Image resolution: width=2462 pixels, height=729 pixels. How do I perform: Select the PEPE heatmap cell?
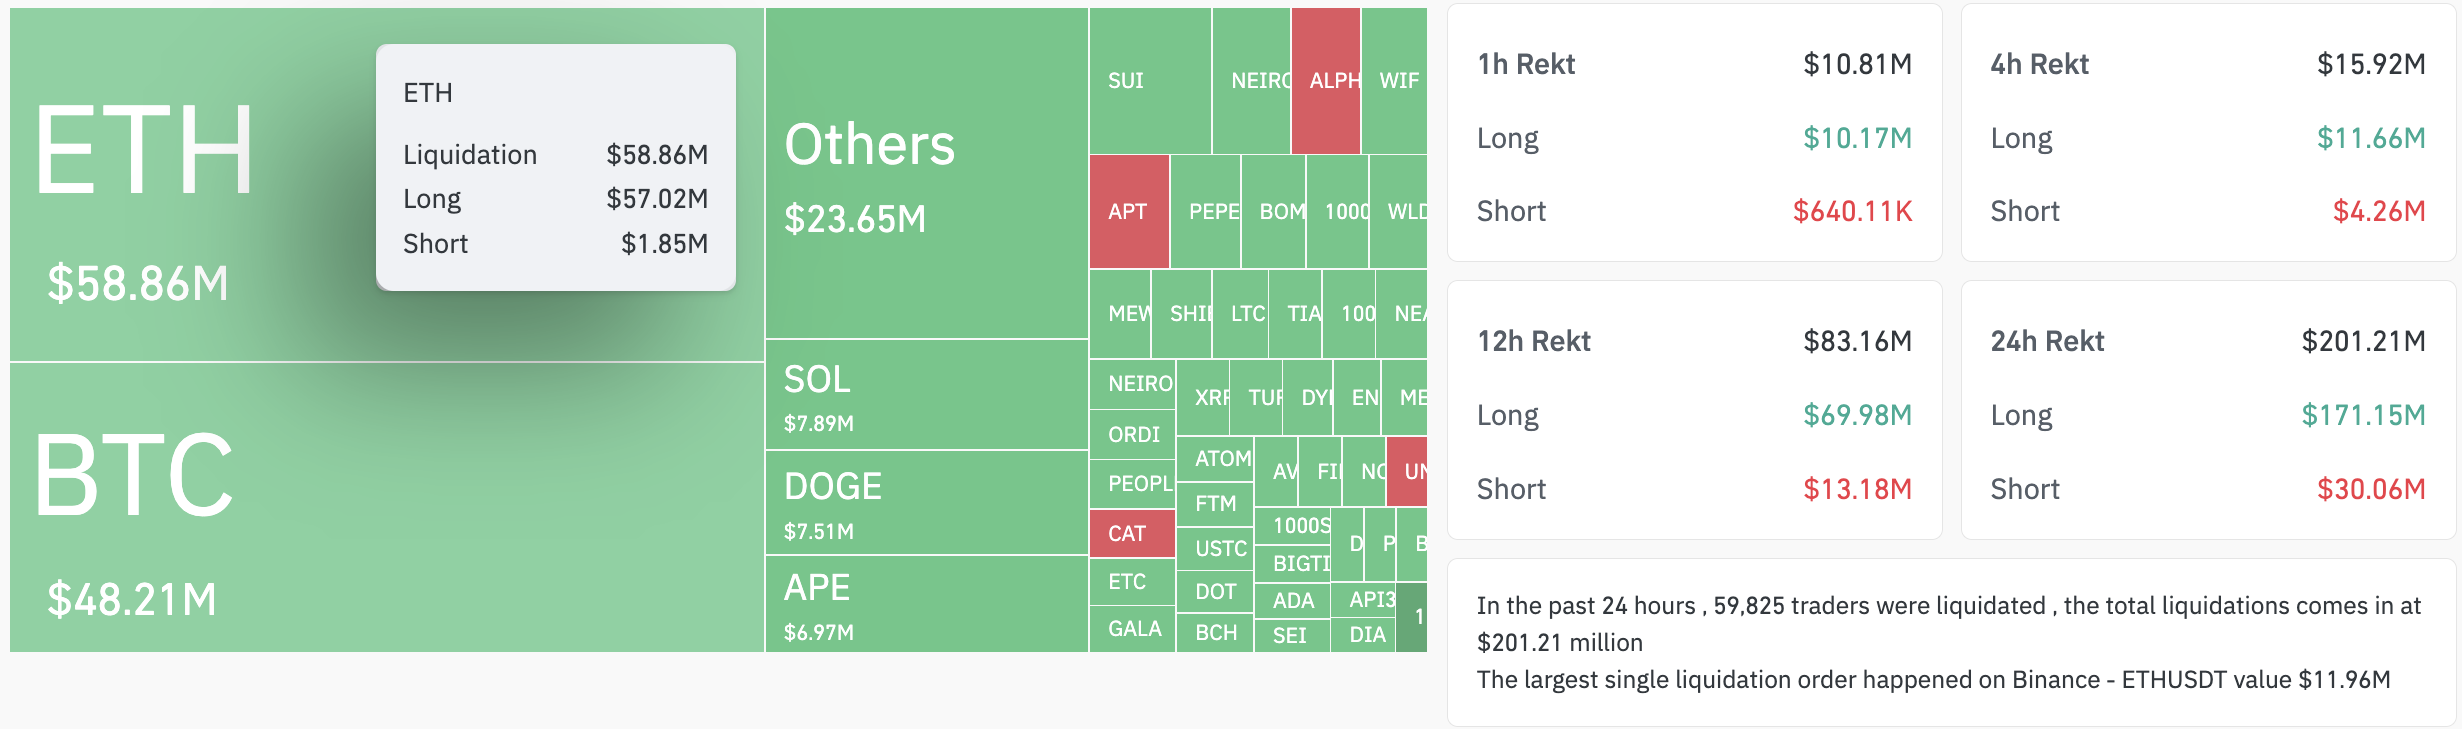pos(1206,212)
